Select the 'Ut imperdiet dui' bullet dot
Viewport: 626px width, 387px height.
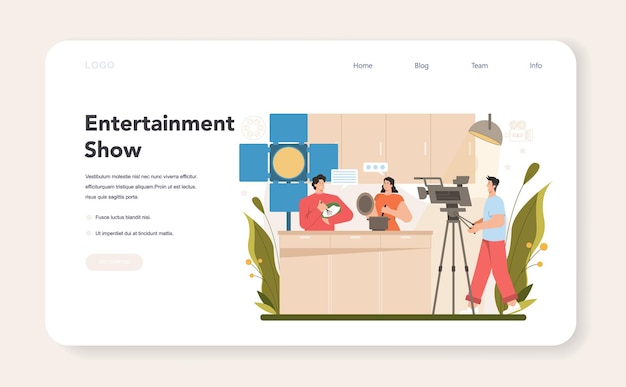click(89, 233)
